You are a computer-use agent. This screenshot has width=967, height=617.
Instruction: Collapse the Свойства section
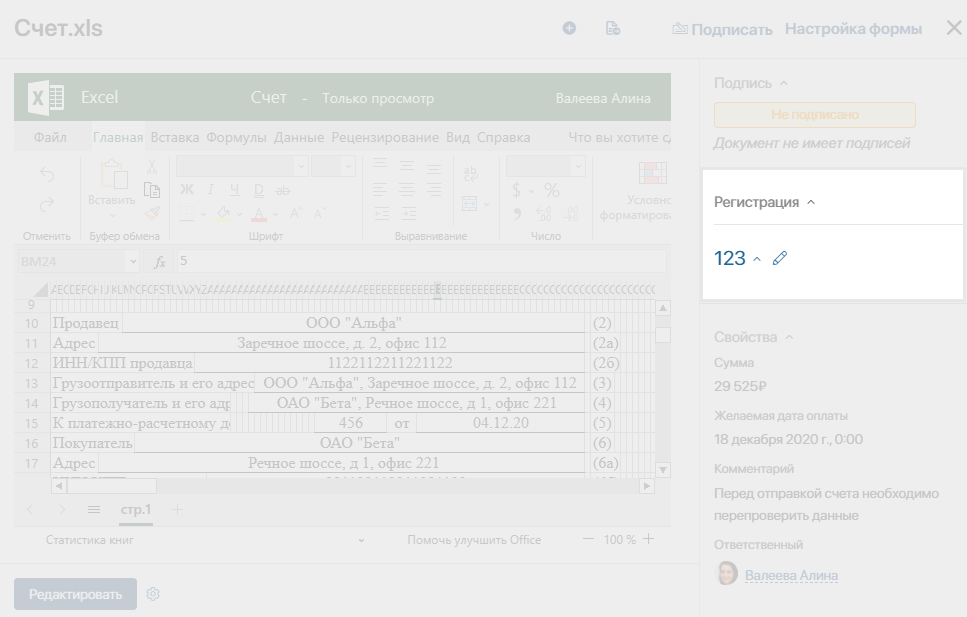(789, 337)
